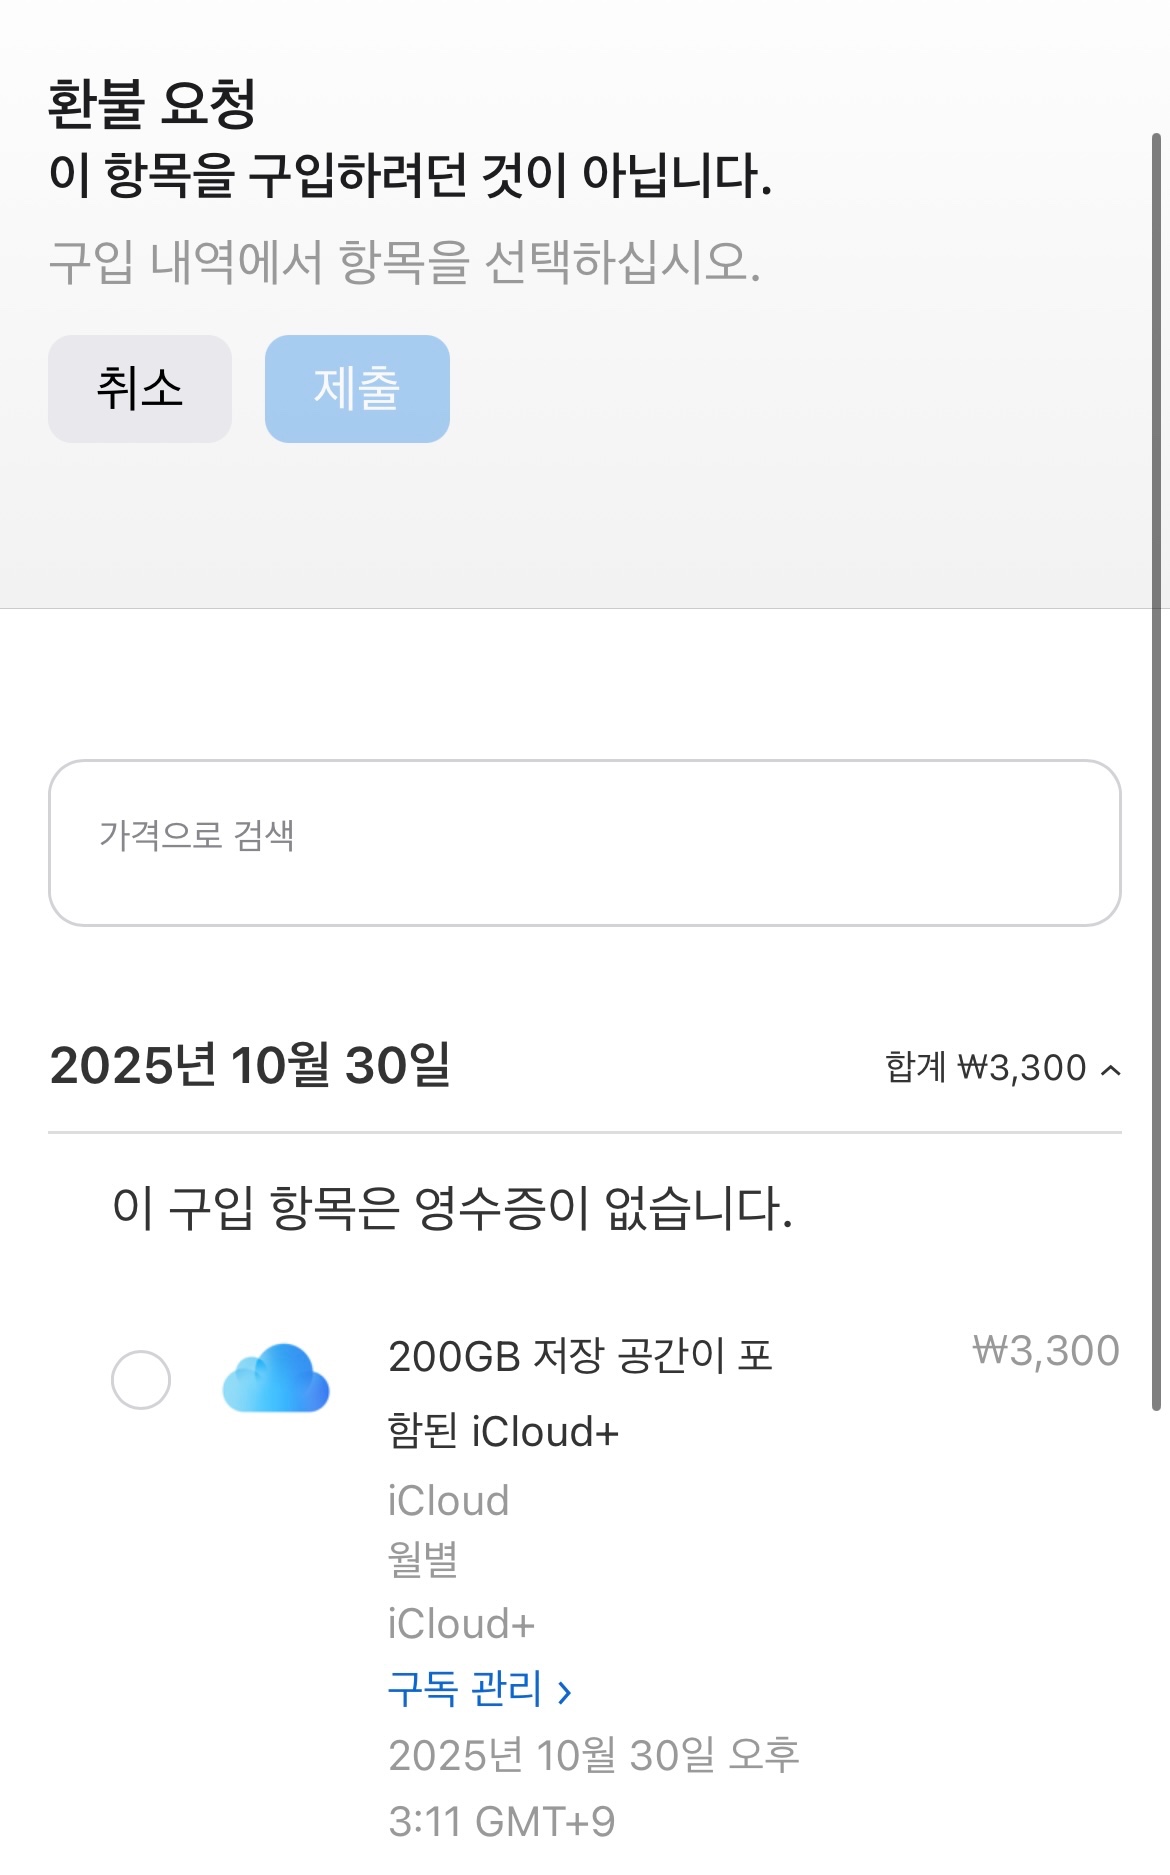This screenshot has width=1170, height=1875.
Task: Focus the 가격으로 검색 field
Action: pyautogui.click(x=584, y=842)
